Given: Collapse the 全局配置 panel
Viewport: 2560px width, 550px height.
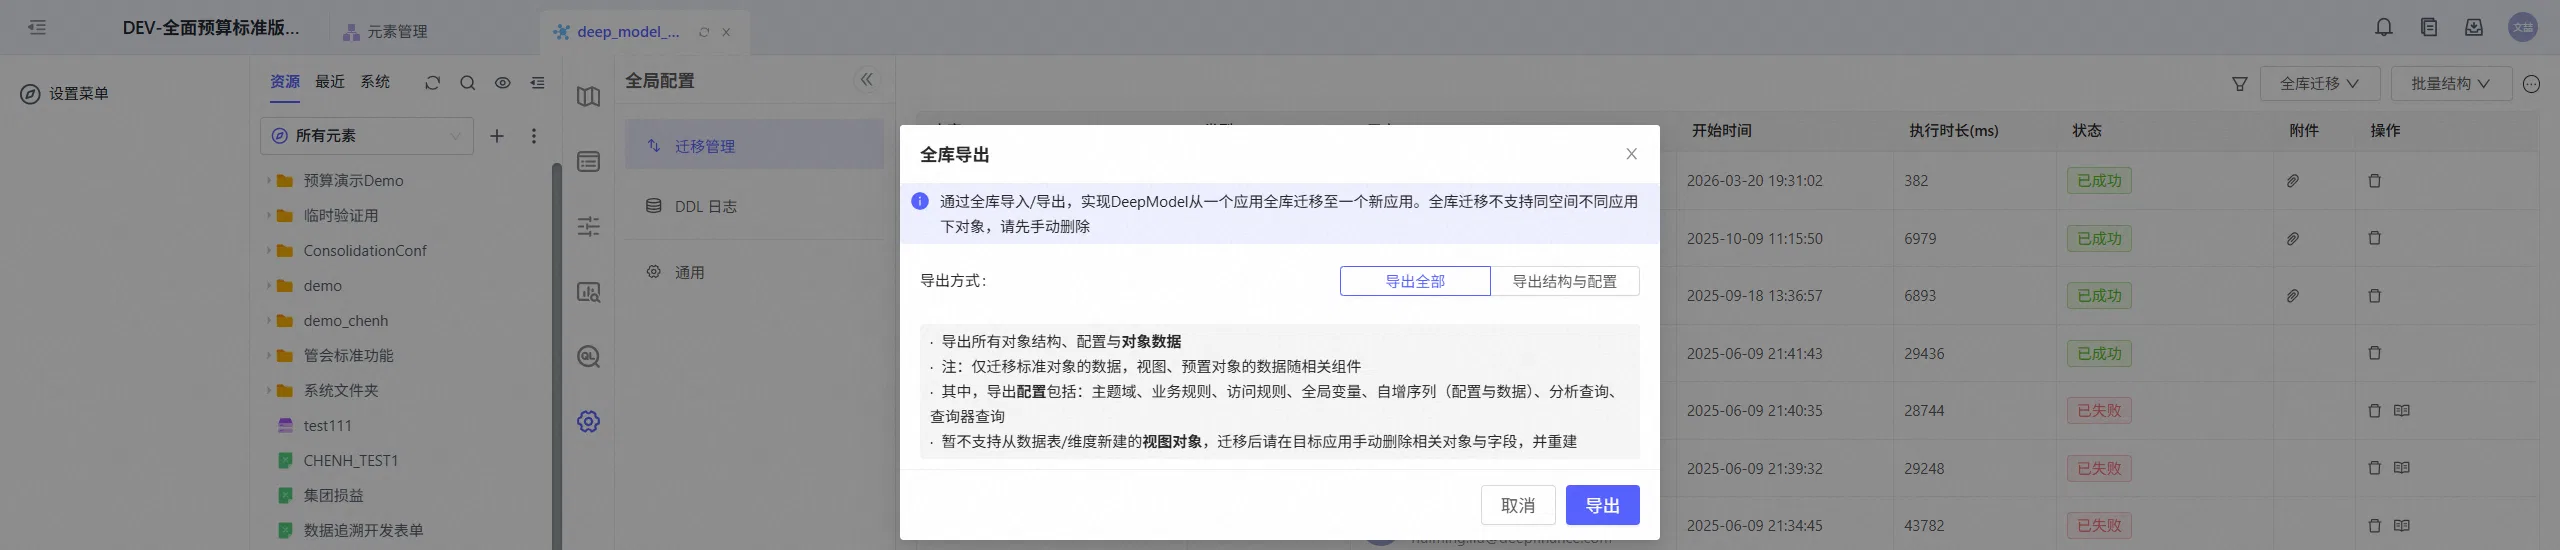Looking at the screenshot, I should [x=866, y=79].
